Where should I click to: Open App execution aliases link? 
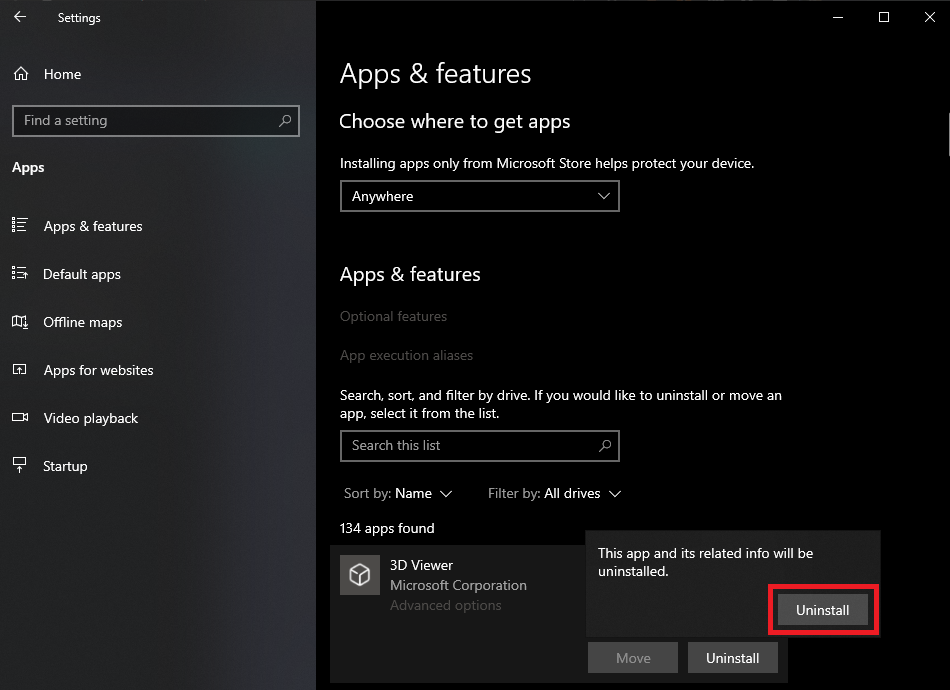(x=406, y=356)
